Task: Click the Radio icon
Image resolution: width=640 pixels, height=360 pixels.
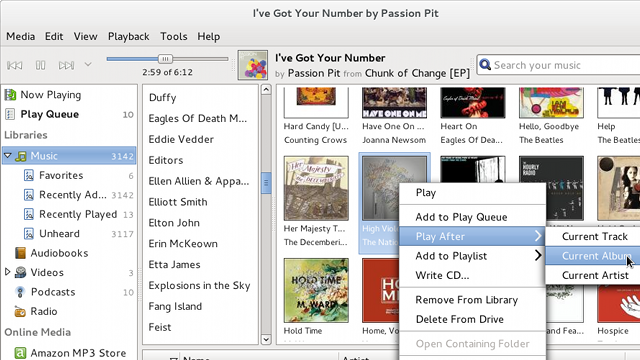Action: point(20,311)
